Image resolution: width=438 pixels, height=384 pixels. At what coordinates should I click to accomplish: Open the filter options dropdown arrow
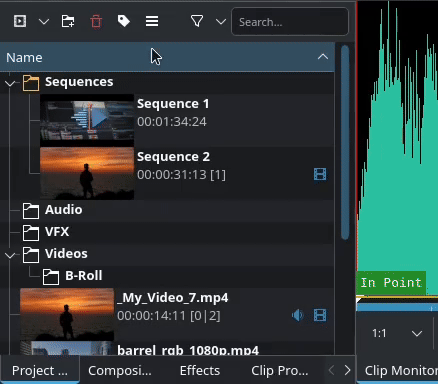221,22
